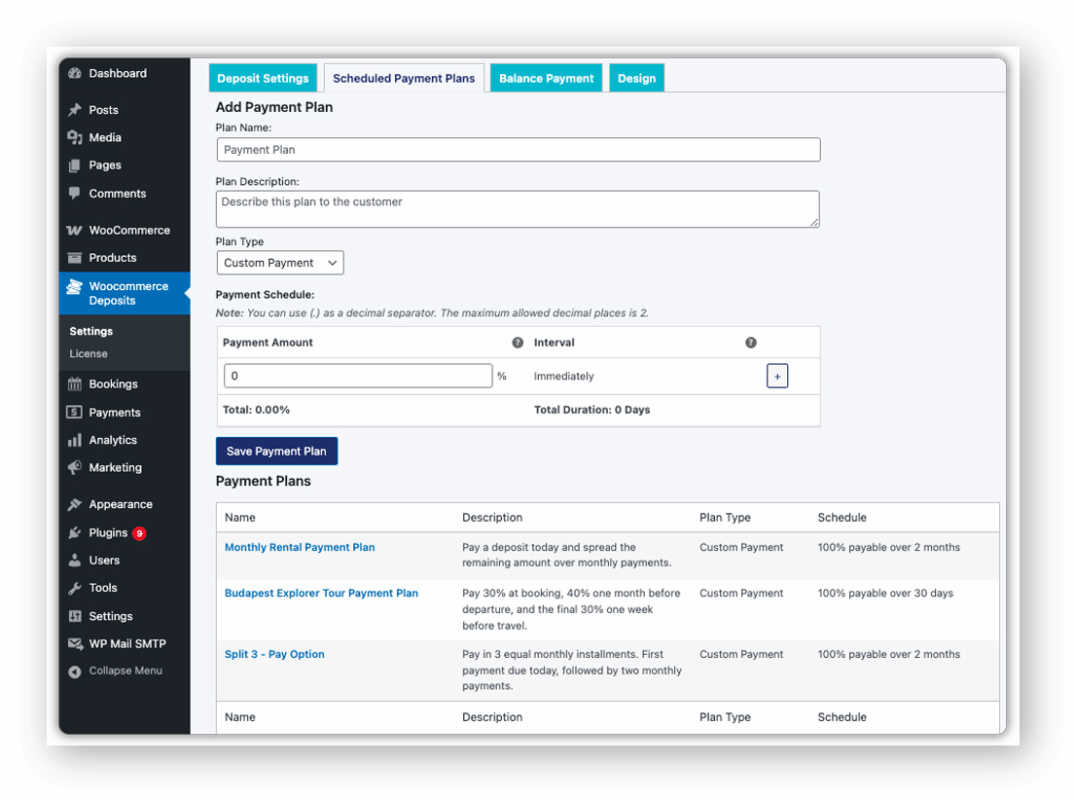Click 'Total Duration: 0 Days' text
Image resolution: width=1074 pixels, height=800 pixels.
tap(592, 410)
